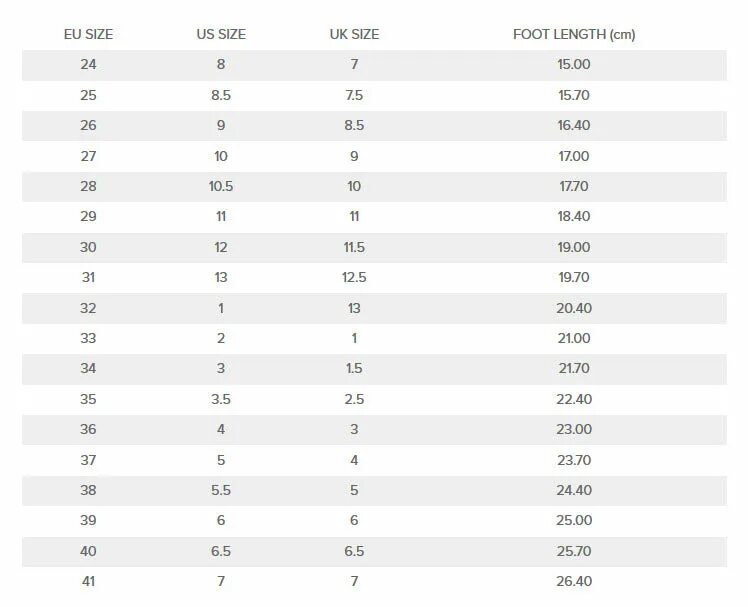Click the US SIZE column header
Screen dimensions: 748x607
(221, 34)
